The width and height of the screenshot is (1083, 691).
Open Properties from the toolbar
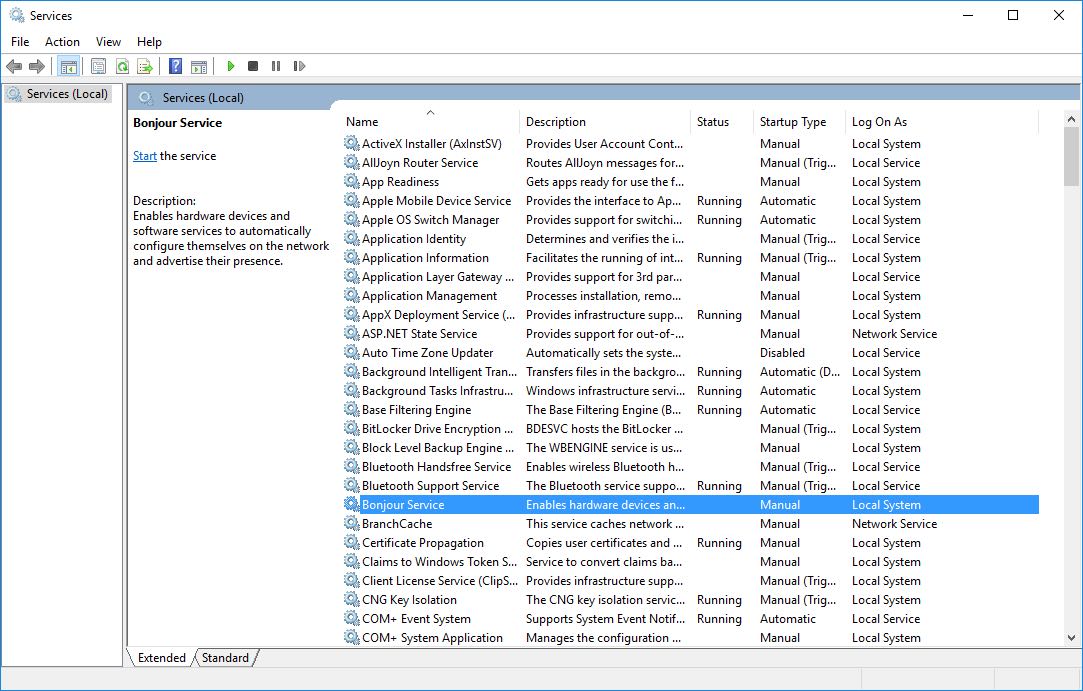point(99,66)
